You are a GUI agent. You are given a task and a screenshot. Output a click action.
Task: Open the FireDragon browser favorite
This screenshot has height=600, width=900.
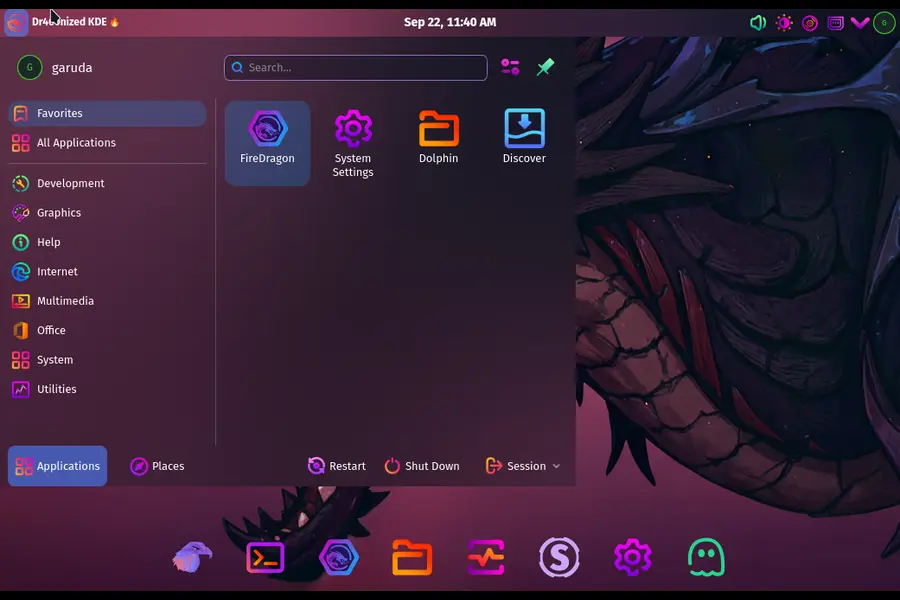coord(267,143)
